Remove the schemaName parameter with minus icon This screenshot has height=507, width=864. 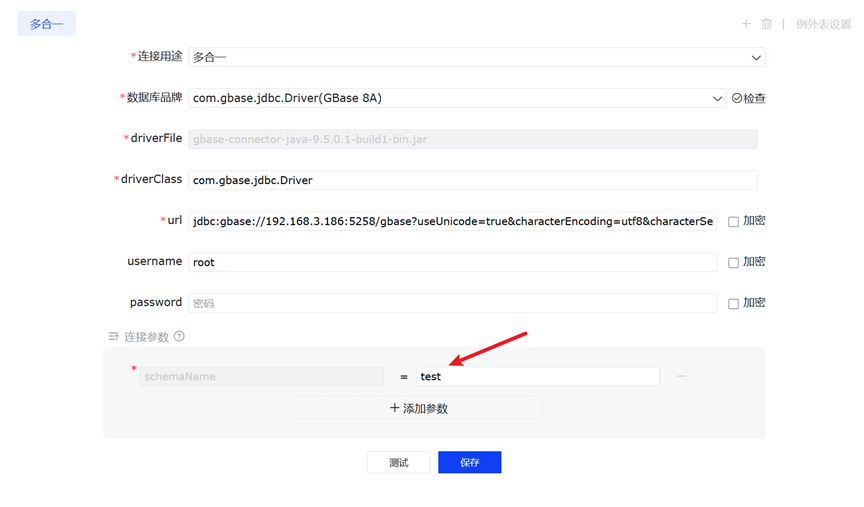(681, 376)
